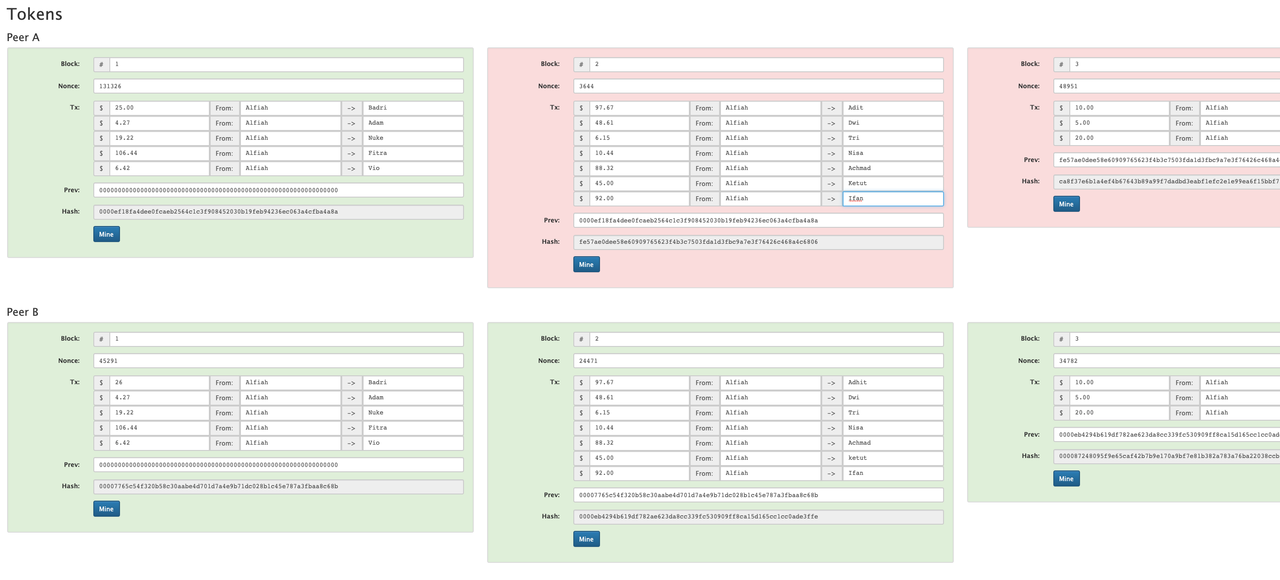The width and height of the screenshot is (1280, 580).
Task: Edit the block number field of Peer A block 2
Action: [766, 64]
